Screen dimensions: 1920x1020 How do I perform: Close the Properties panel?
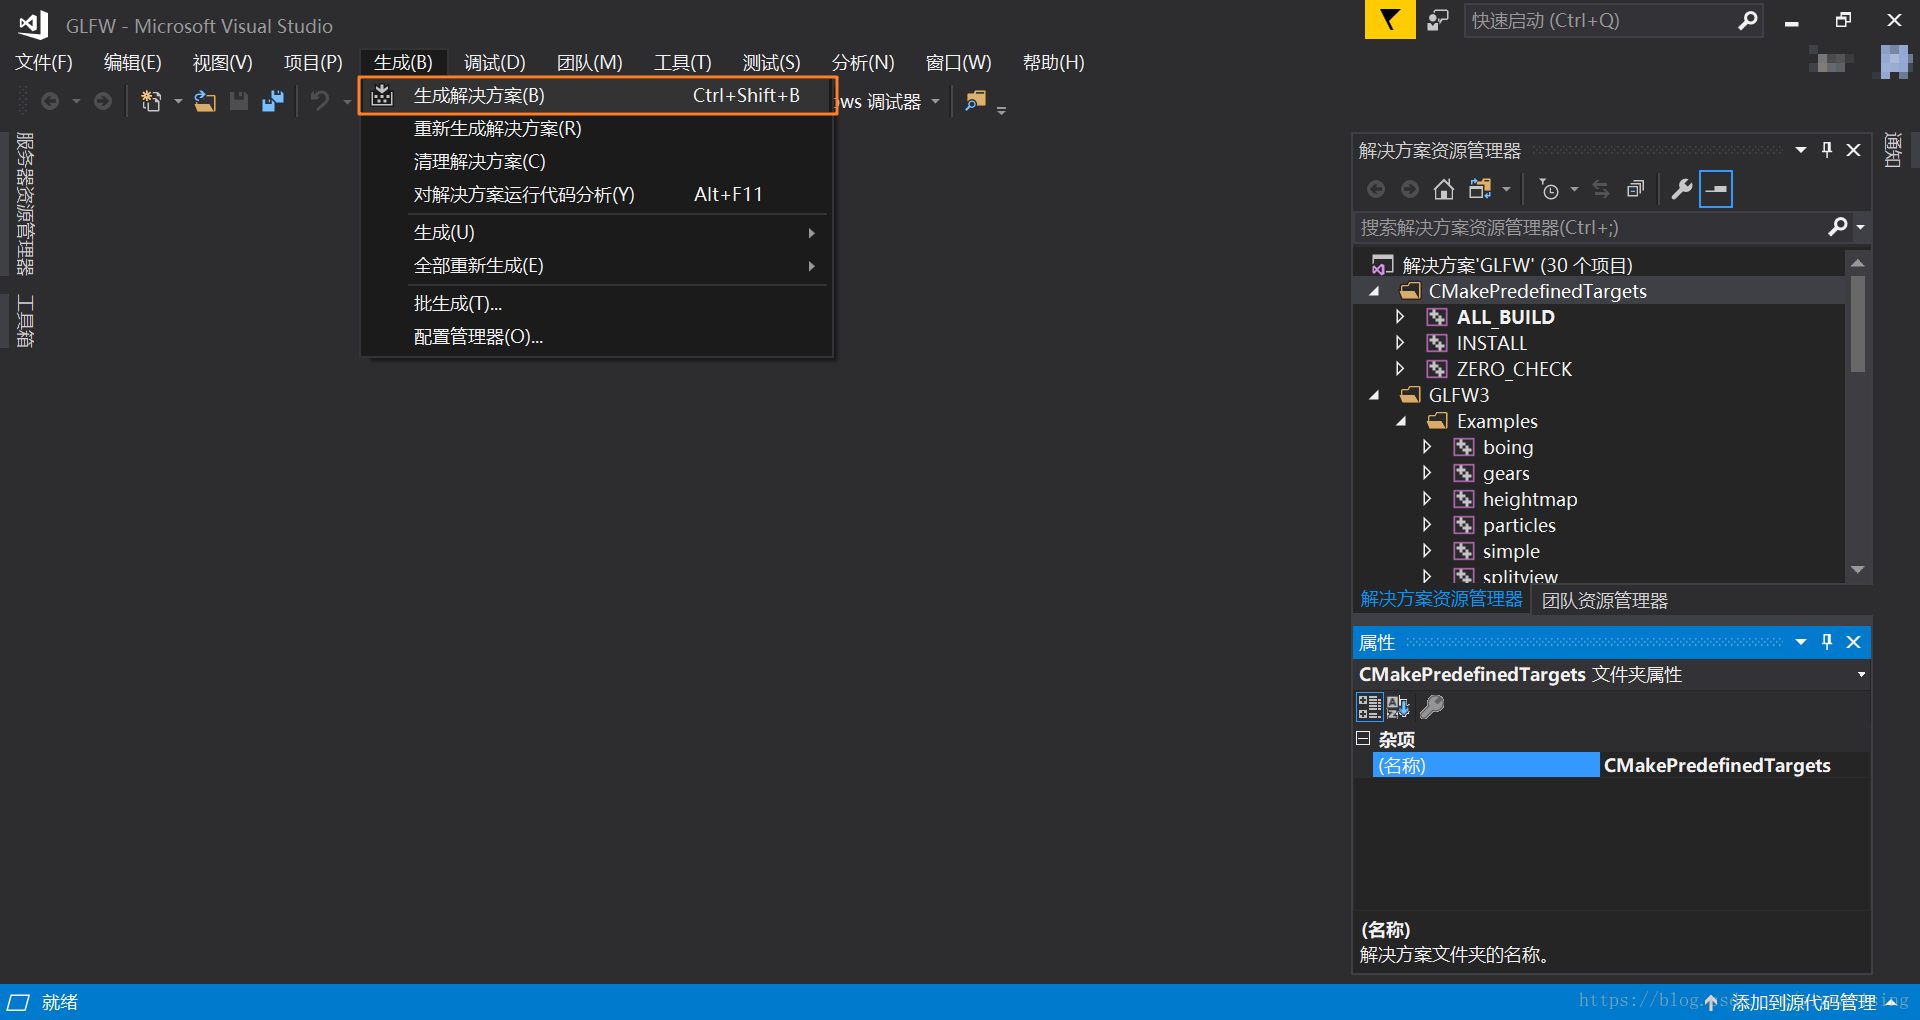pos(1853,642)
